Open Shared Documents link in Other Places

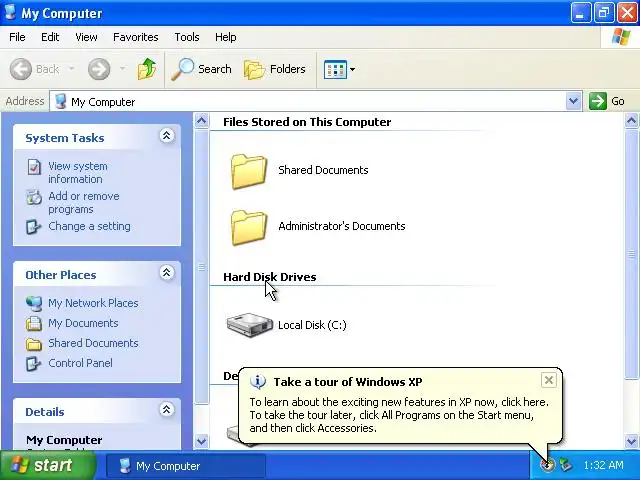(93, 343)
